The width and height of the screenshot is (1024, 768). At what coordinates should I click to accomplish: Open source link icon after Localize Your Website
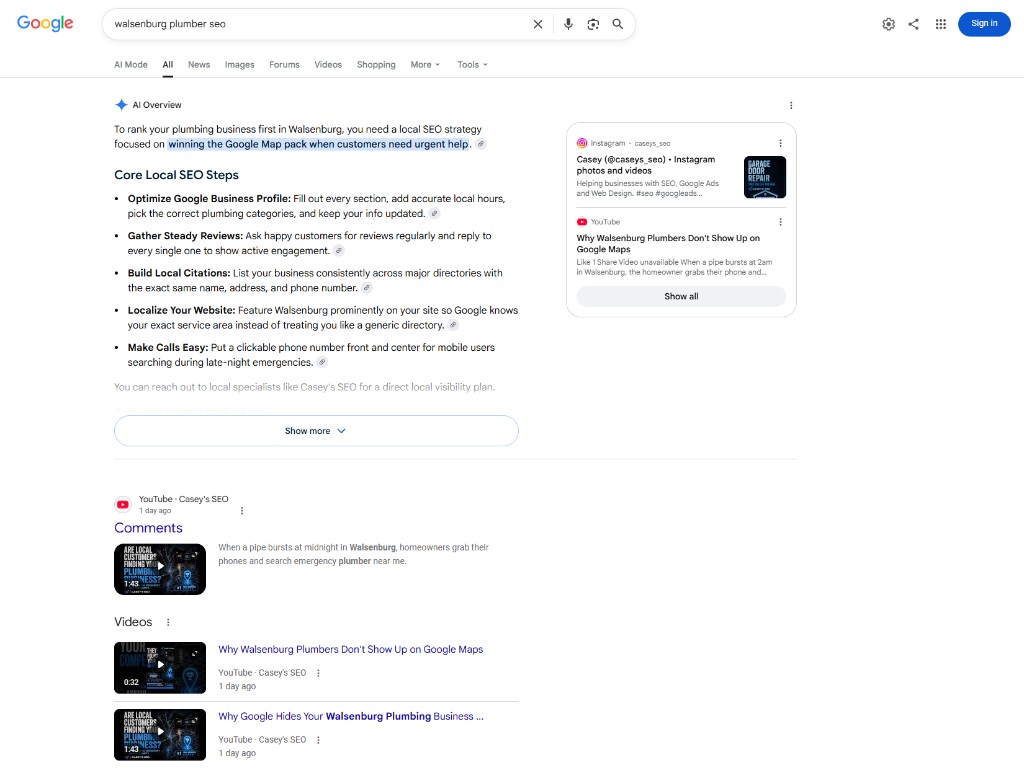pyautogui.click(x=453, y=325)
